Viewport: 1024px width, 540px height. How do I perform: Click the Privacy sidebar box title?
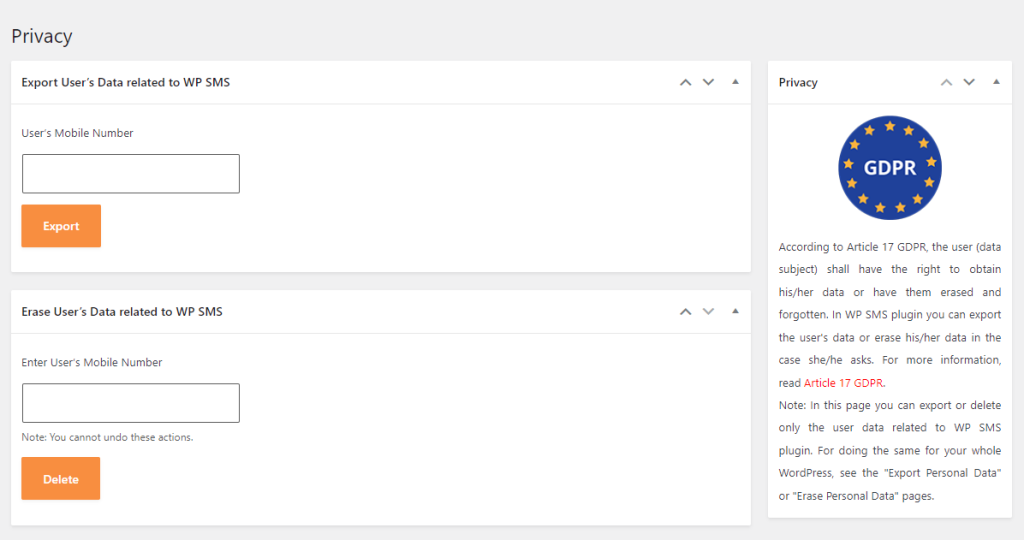coord(798,82)
